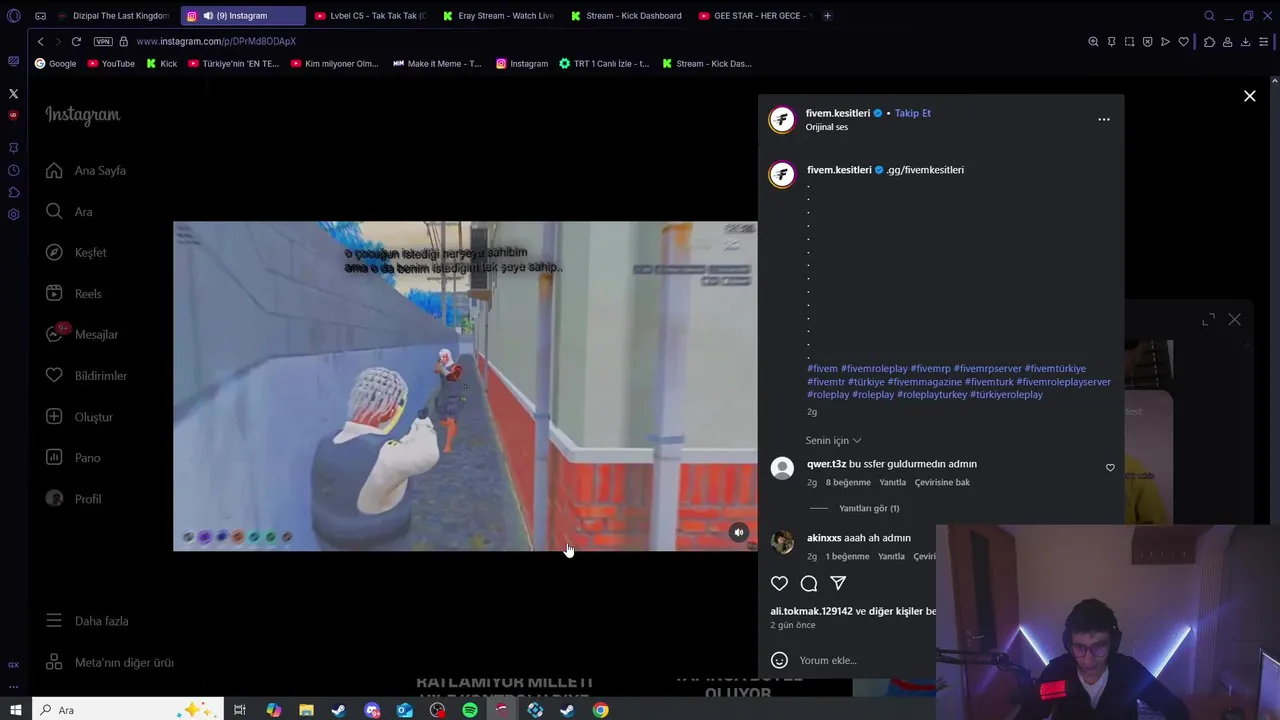Click the comment bubble icon

point(809,583)
